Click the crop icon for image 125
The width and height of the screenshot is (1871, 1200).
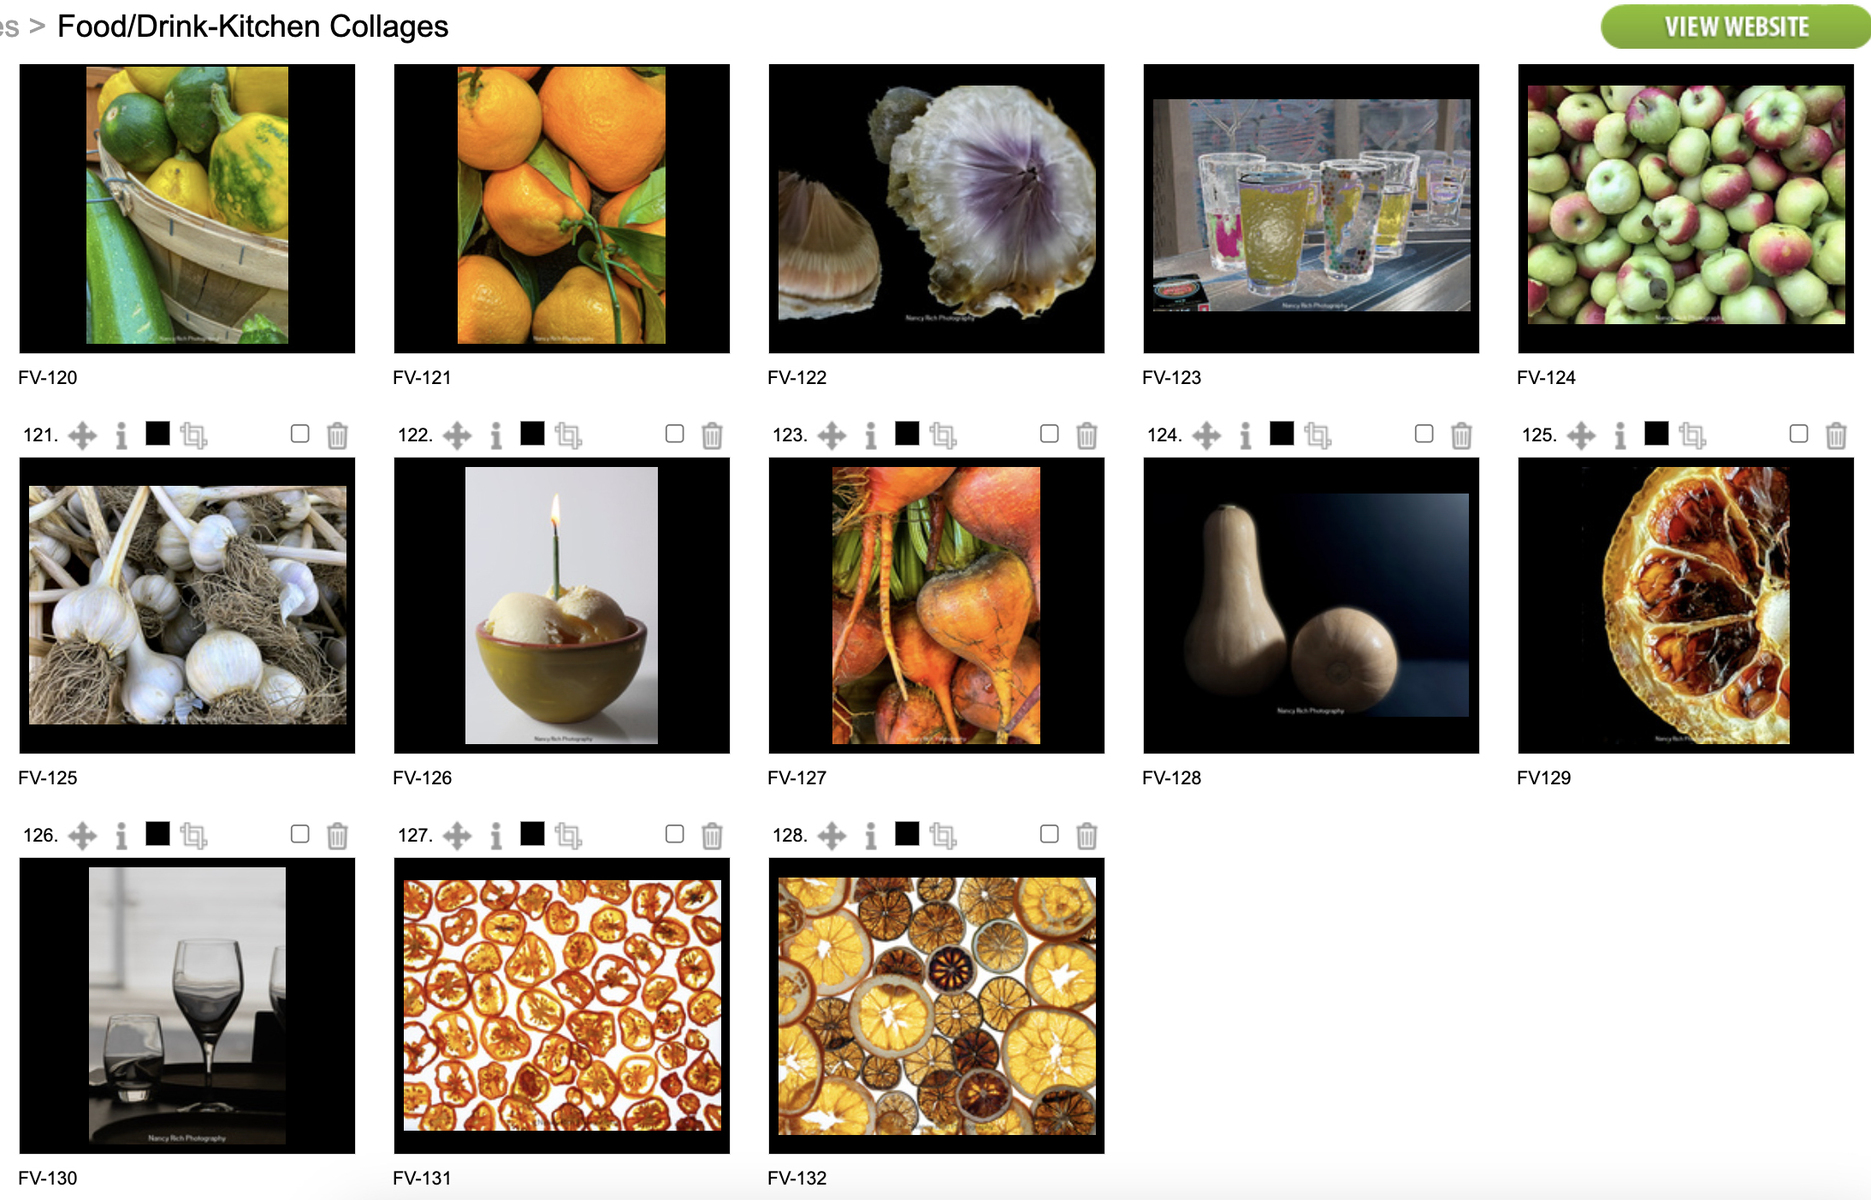coord(1692,435)
